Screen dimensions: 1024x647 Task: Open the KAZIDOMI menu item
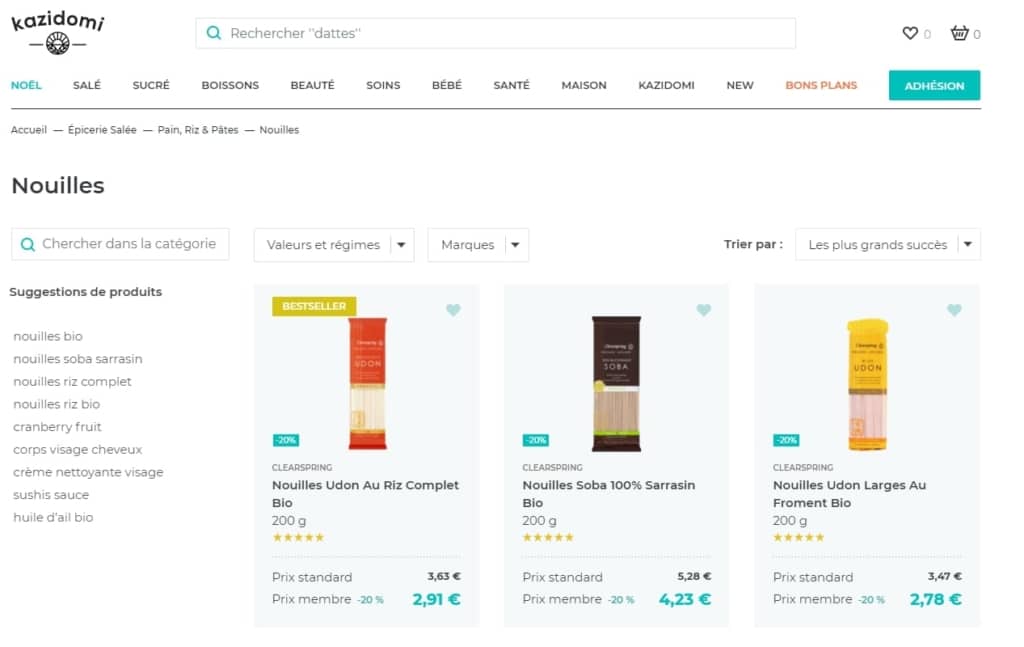[666, 85]
